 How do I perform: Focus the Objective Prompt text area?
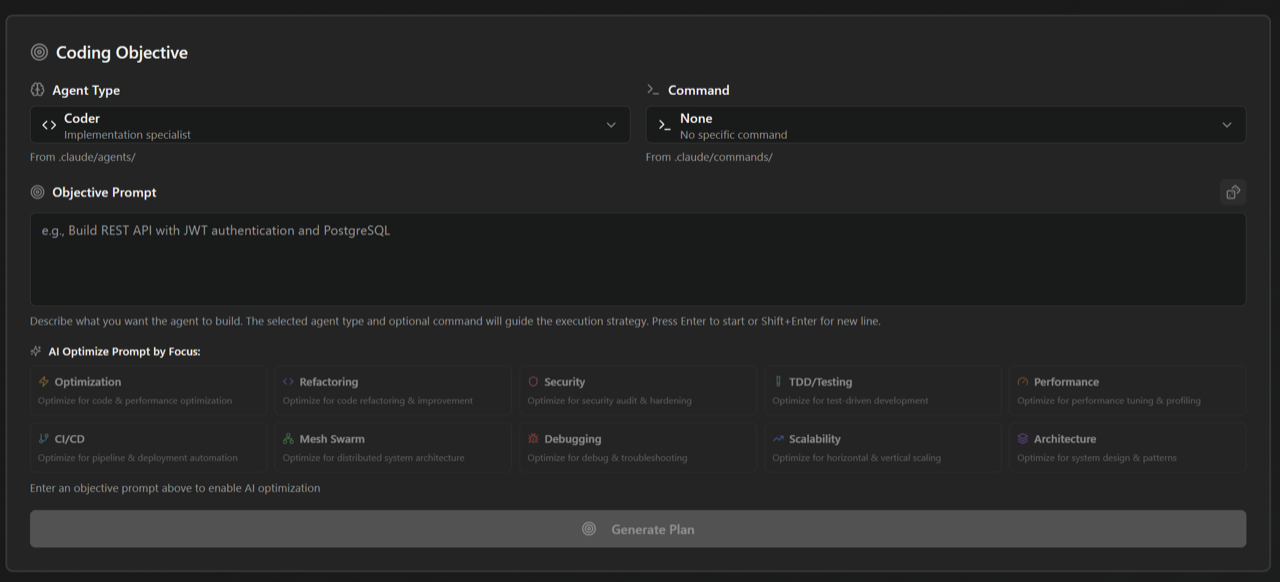pos(638,259)
